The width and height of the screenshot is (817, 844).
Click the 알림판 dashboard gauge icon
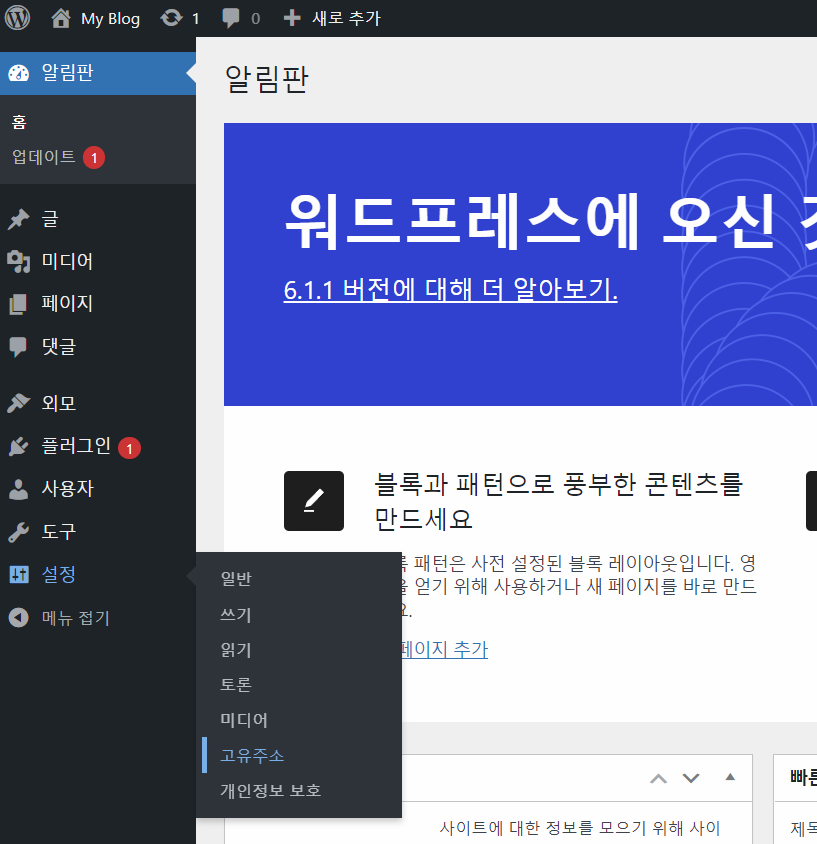coord(19,73)
